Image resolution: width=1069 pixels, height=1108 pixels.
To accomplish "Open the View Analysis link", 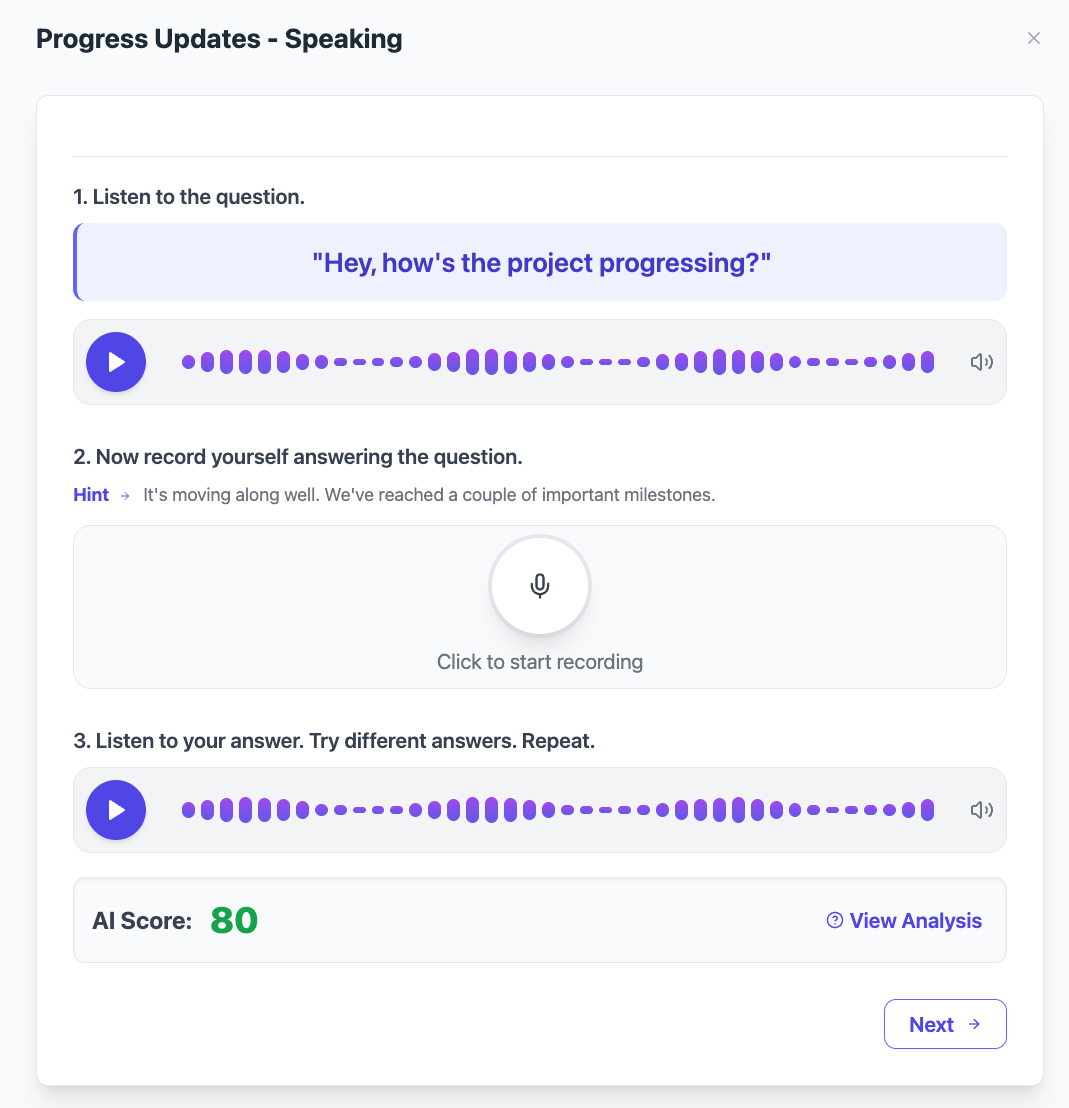I will [x=915, y=921].
